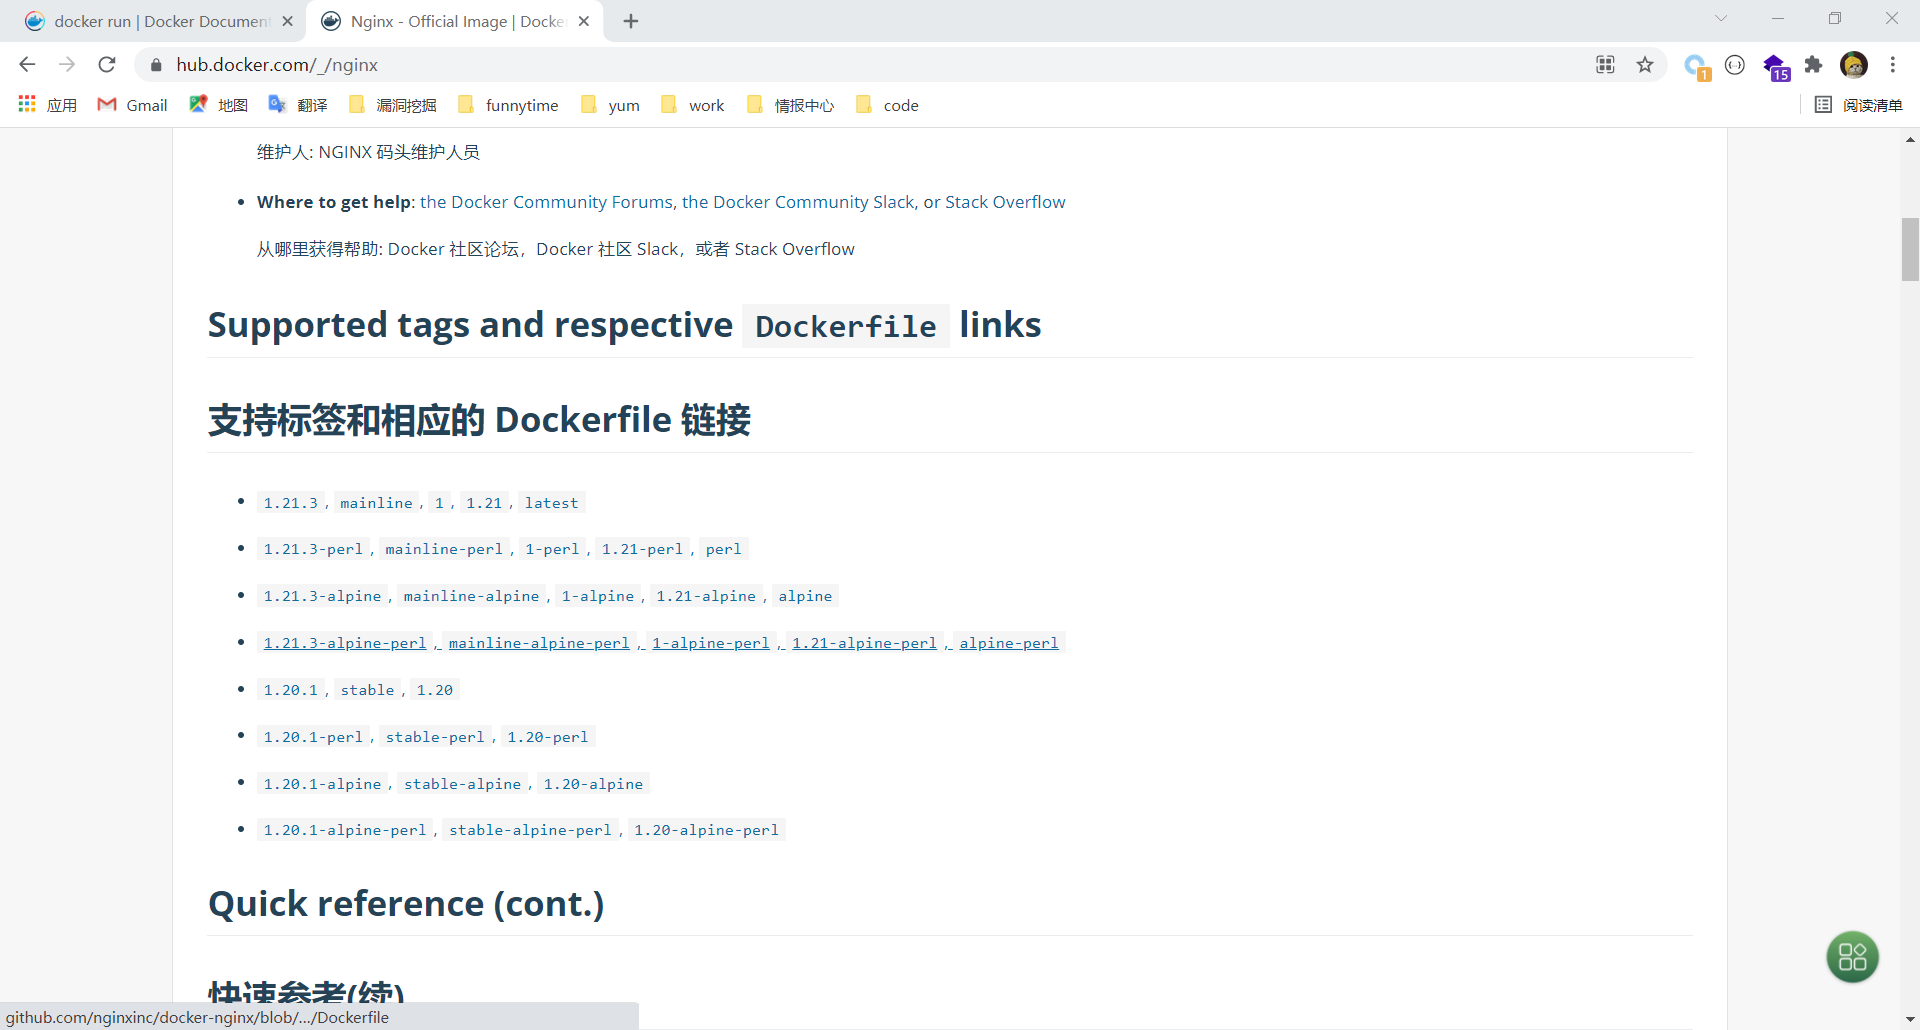This screenshot has width=1920, height=1030.
Task: Close the docker run documentation tab
Action: [x=288, y=21]
